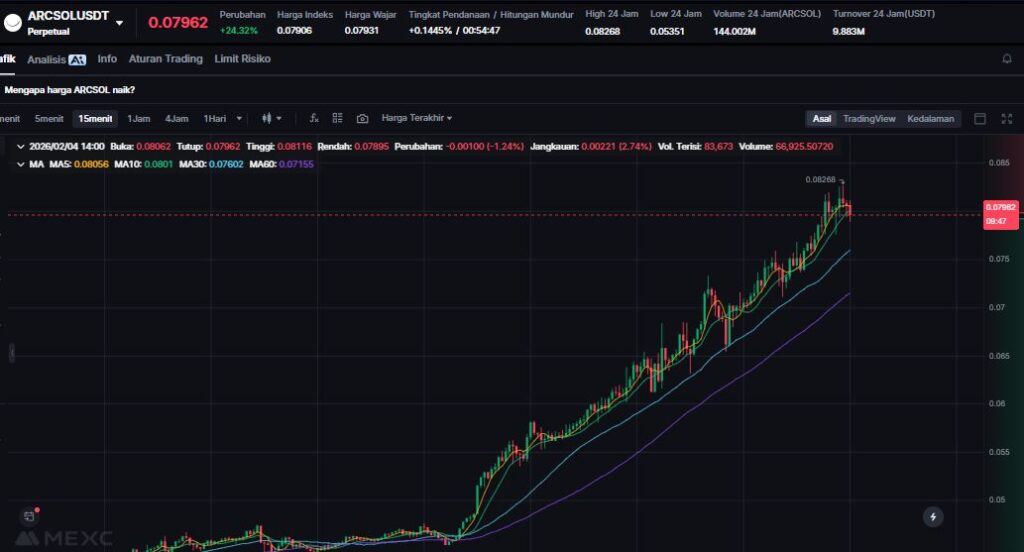Image resolution: width=1024 pixels, height=552 pixels.
Task: Expand the Harga Terakhir dropdown
Action: [x=417, y=118]
